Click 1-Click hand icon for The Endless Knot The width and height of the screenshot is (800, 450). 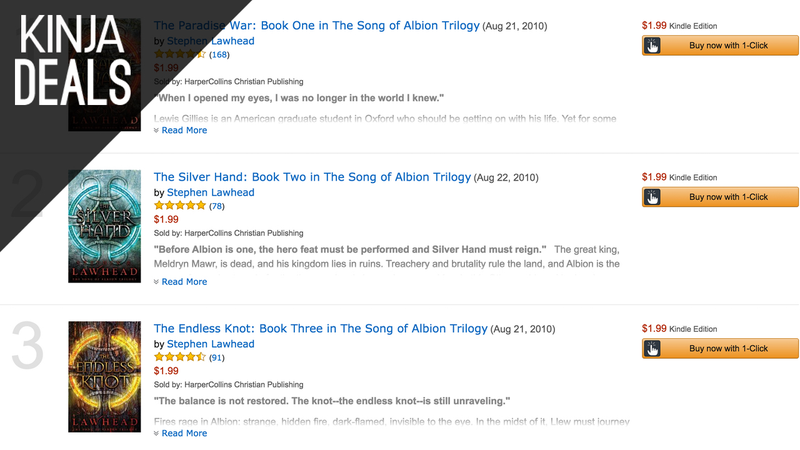click(652, 348)
